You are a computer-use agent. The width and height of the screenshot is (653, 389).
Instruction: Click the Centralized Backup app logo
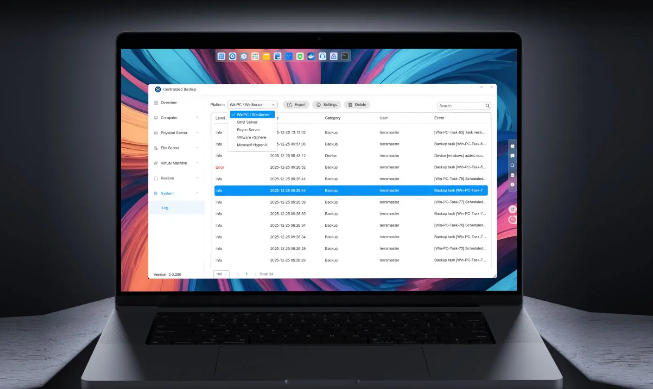[158, 89]
